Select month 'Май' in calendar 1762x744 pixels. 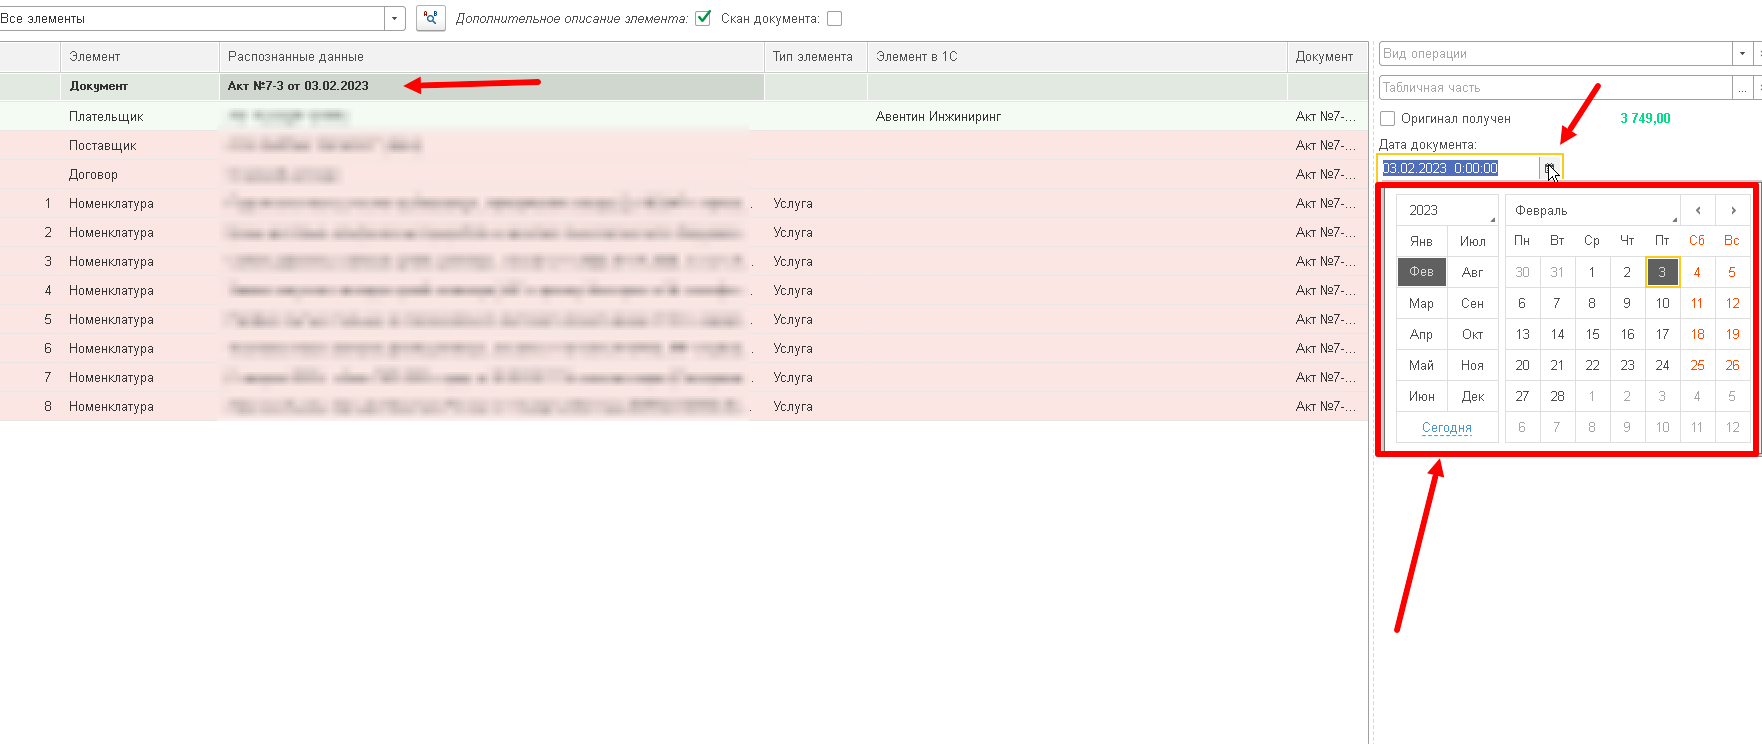(1421, 365)
